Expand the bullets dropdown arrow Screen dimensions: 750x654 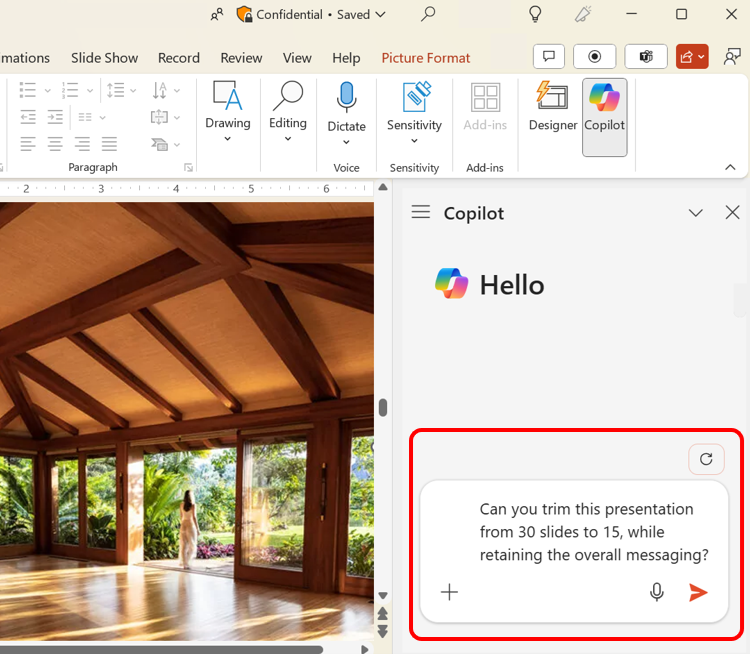click(47, 90)
